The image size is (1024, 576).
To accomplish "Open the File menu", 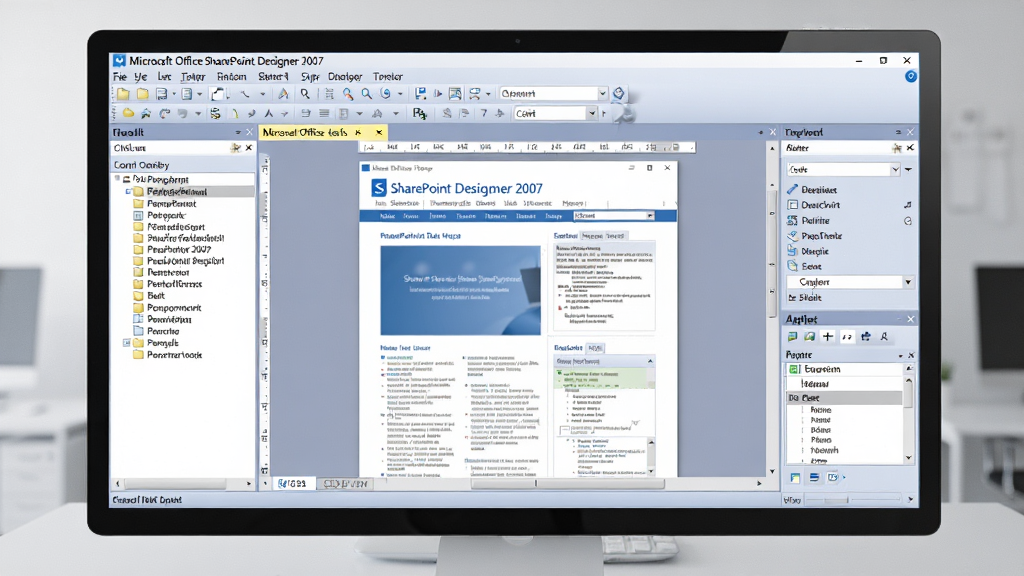I will (x=120, y=77).
